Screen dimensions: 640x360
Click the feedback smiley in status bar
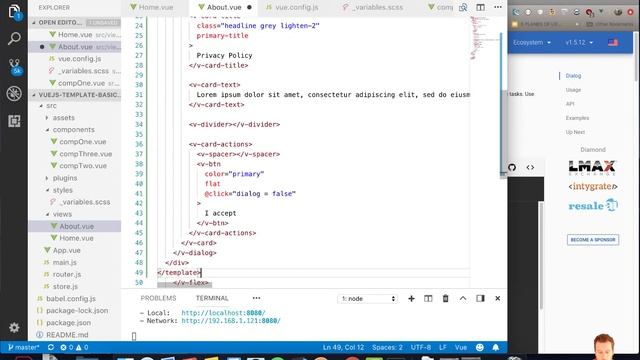(480, 347)
